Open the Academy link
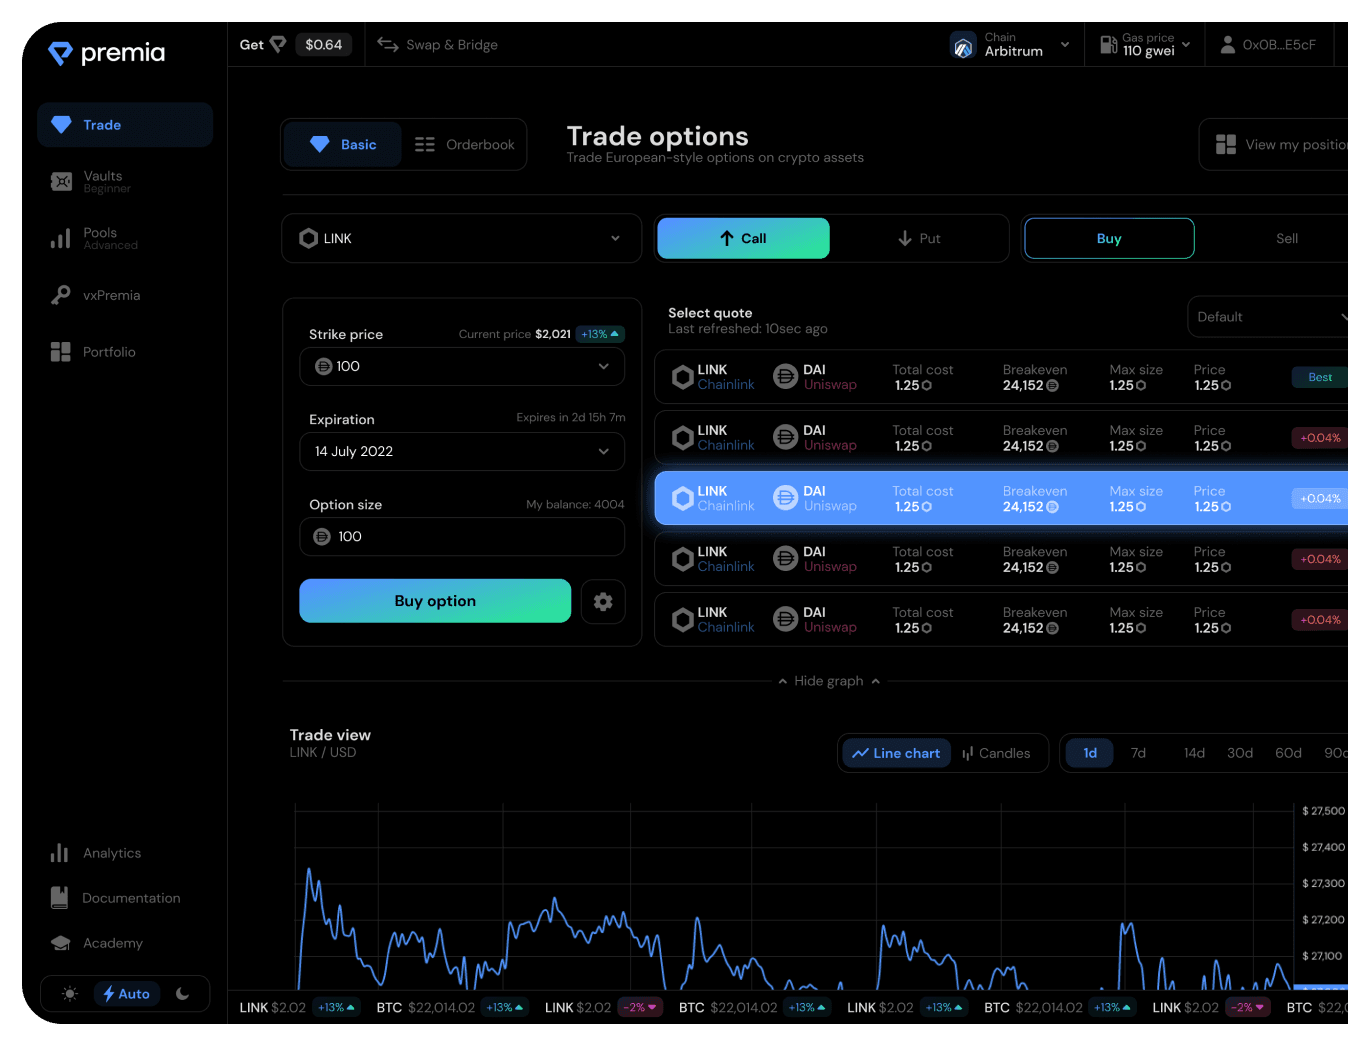Screen dimensions: 1348x1046 (x=98, y=943)
